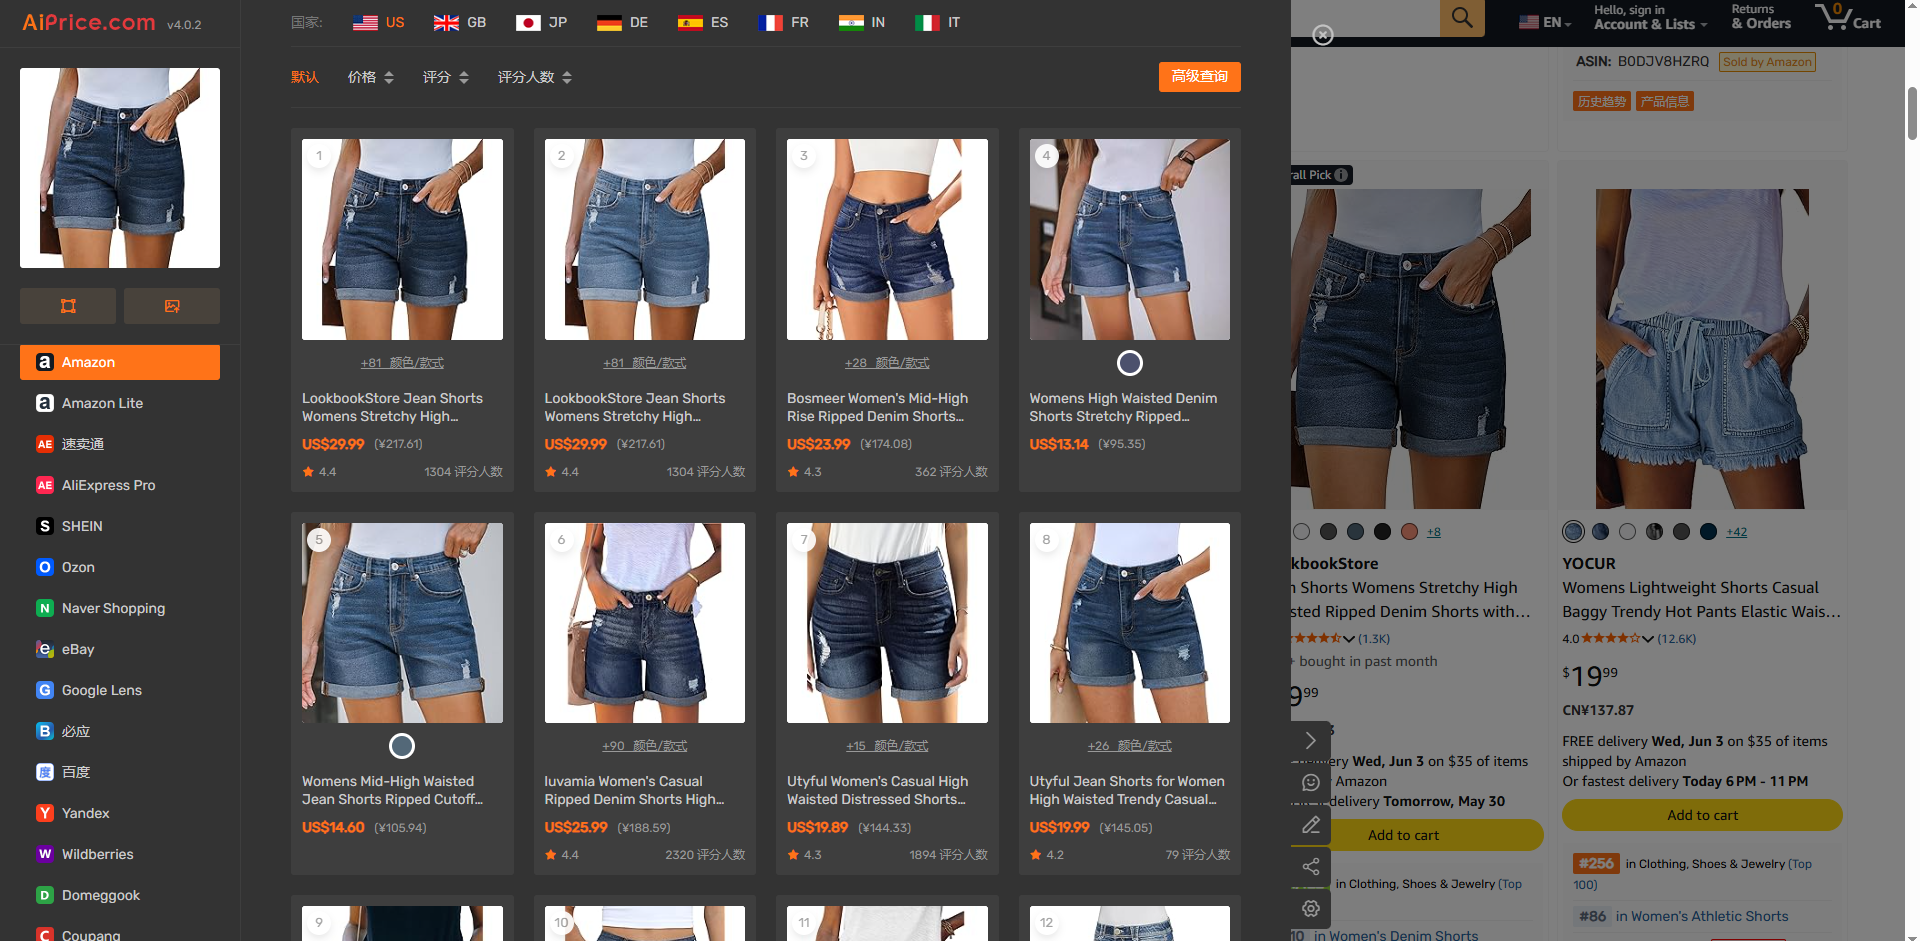Switch country to GB
The width and height of the screenshot is (1920, 941).
pos(460,22)
